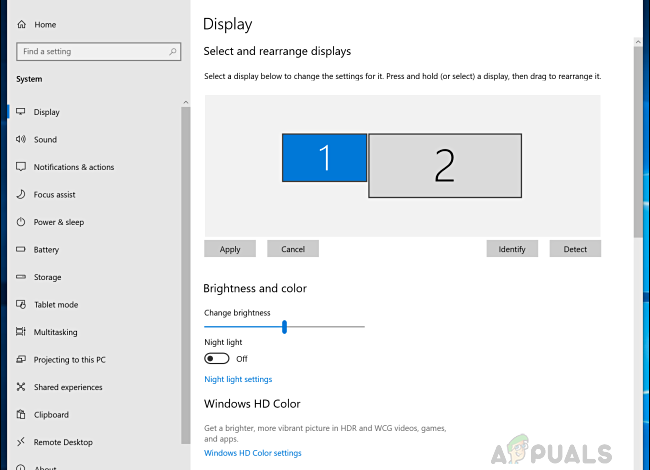Screen dimensions: 650x470
Task: Click the main page scrollbar thumb
Action: [x=638, y=142]
